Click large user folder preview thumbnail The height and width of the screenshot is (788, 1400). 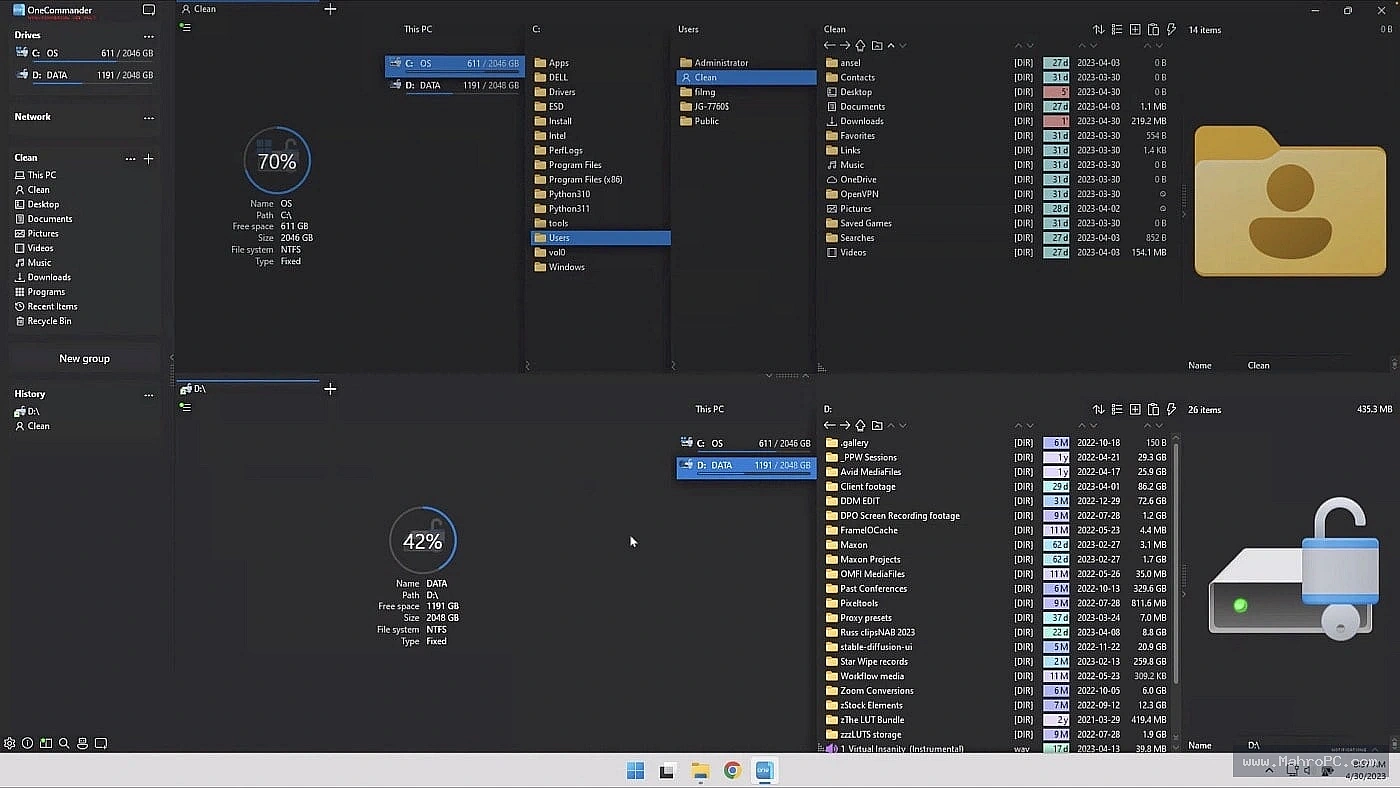1290,200
